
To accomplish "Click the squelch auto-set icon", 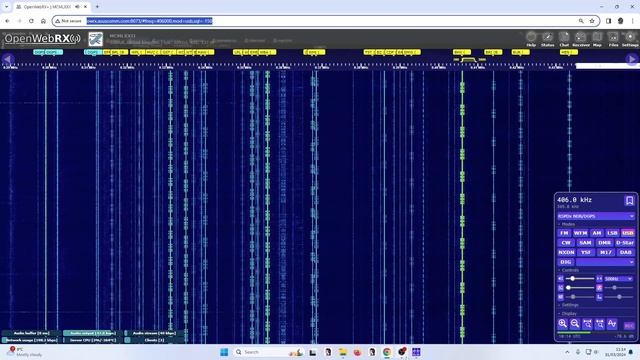I will 560,288.
